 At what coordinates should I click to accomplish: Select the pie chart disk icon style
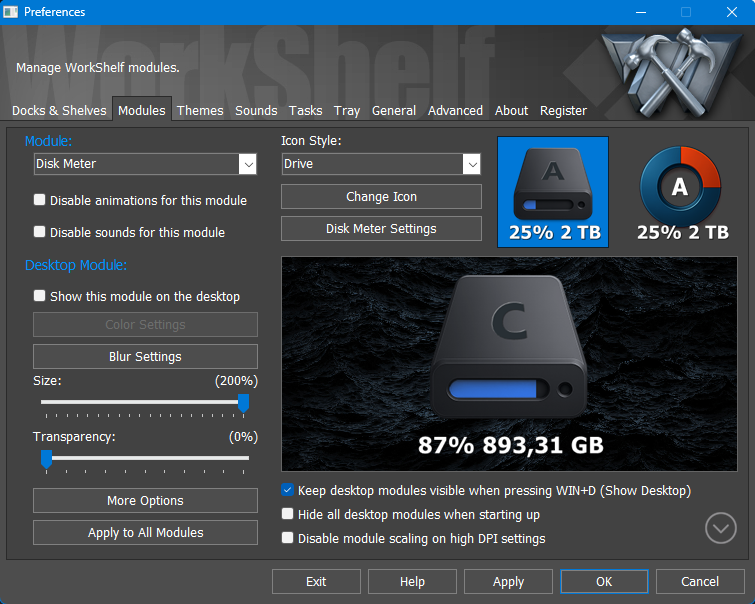(x=680, y=191)
